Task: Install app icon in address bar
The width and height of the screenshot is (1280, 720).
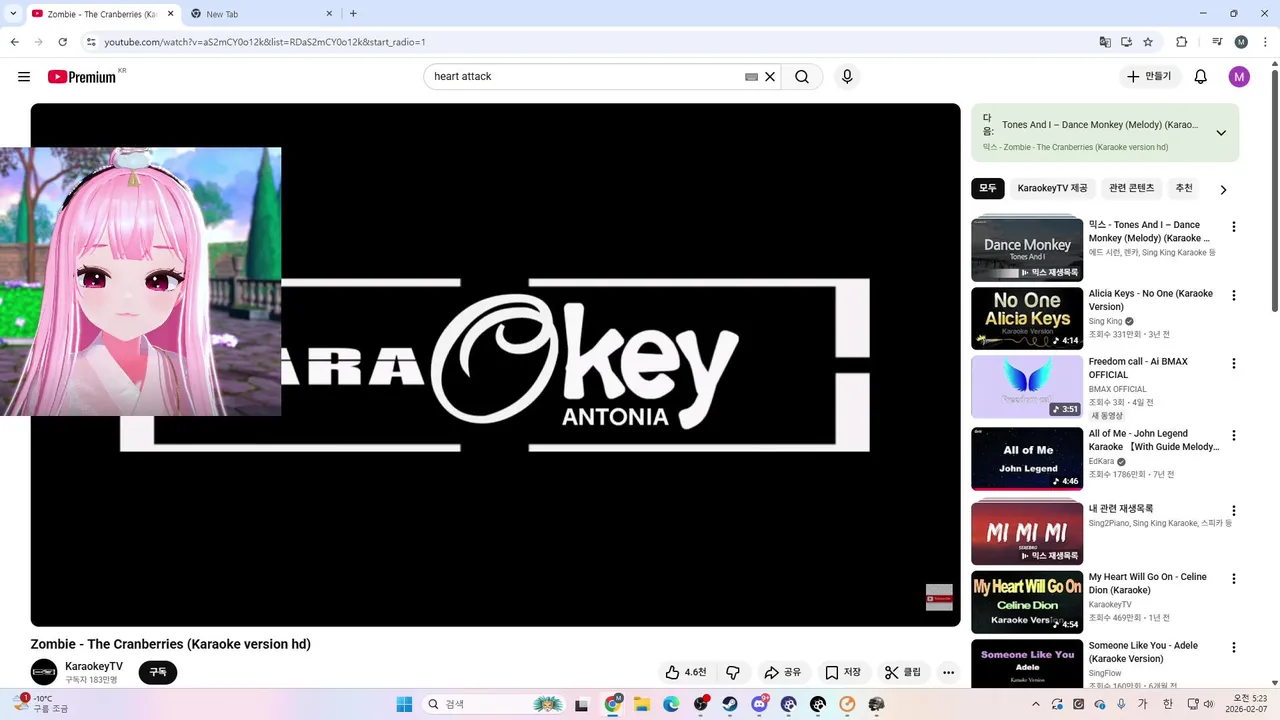Action: point(1126,42)
